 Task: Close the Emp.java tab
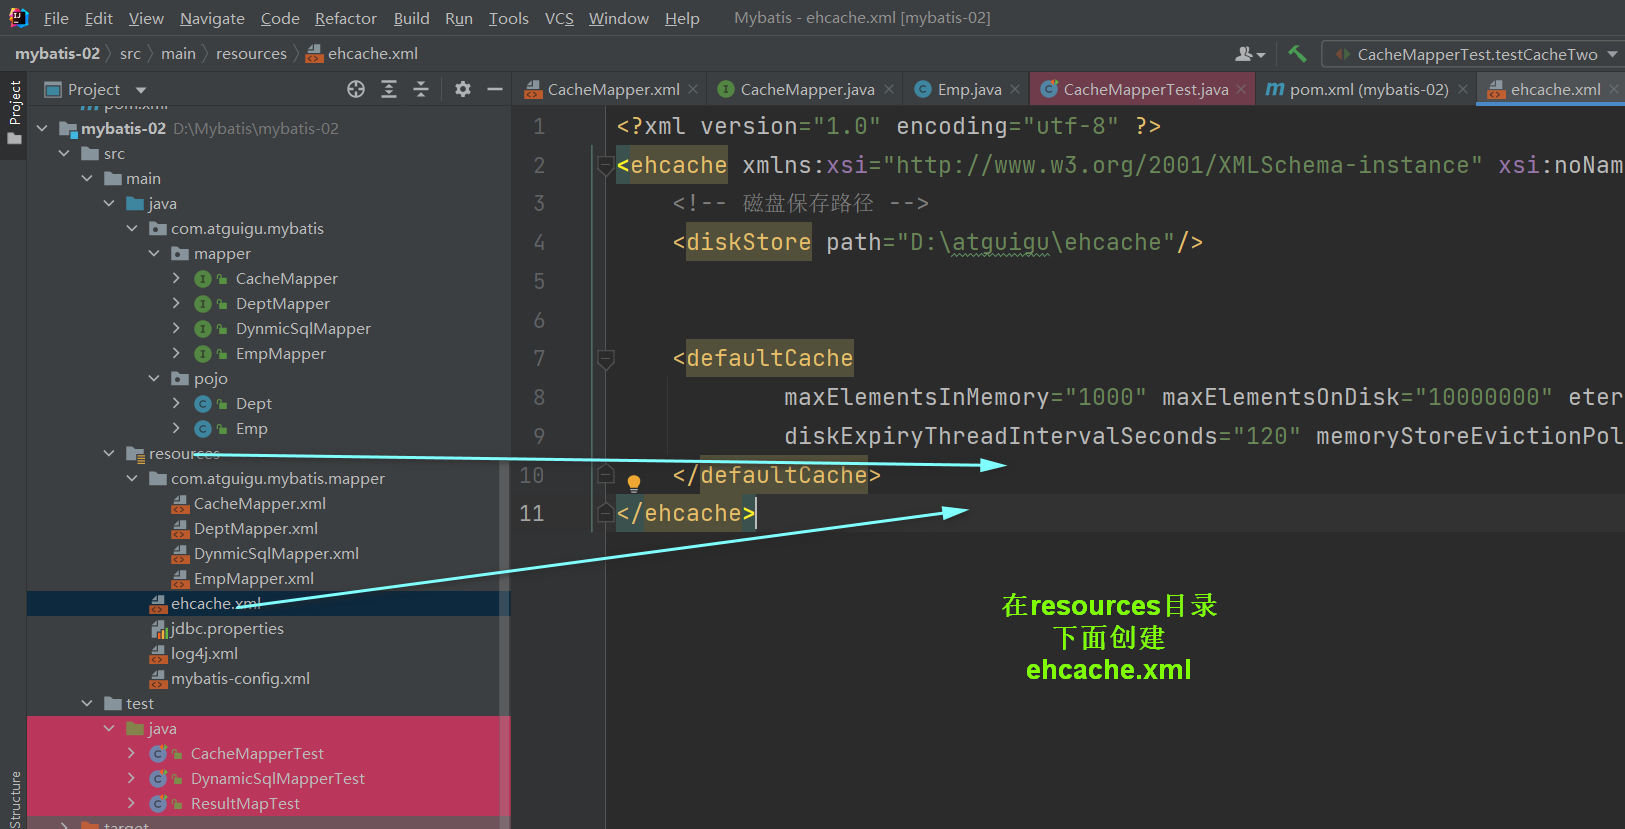(1015, 89)
